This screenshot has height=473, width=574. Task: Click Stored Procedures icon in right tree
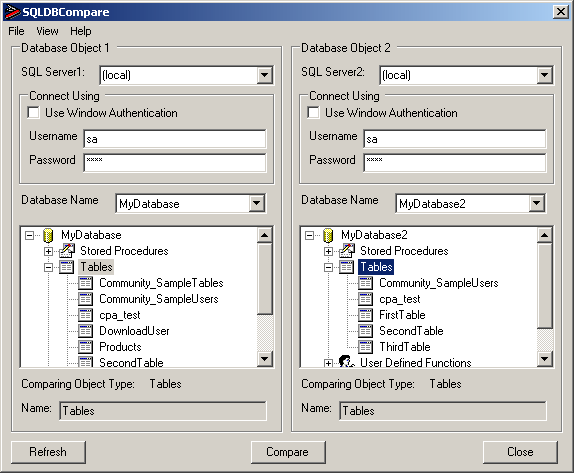point(347,251)
